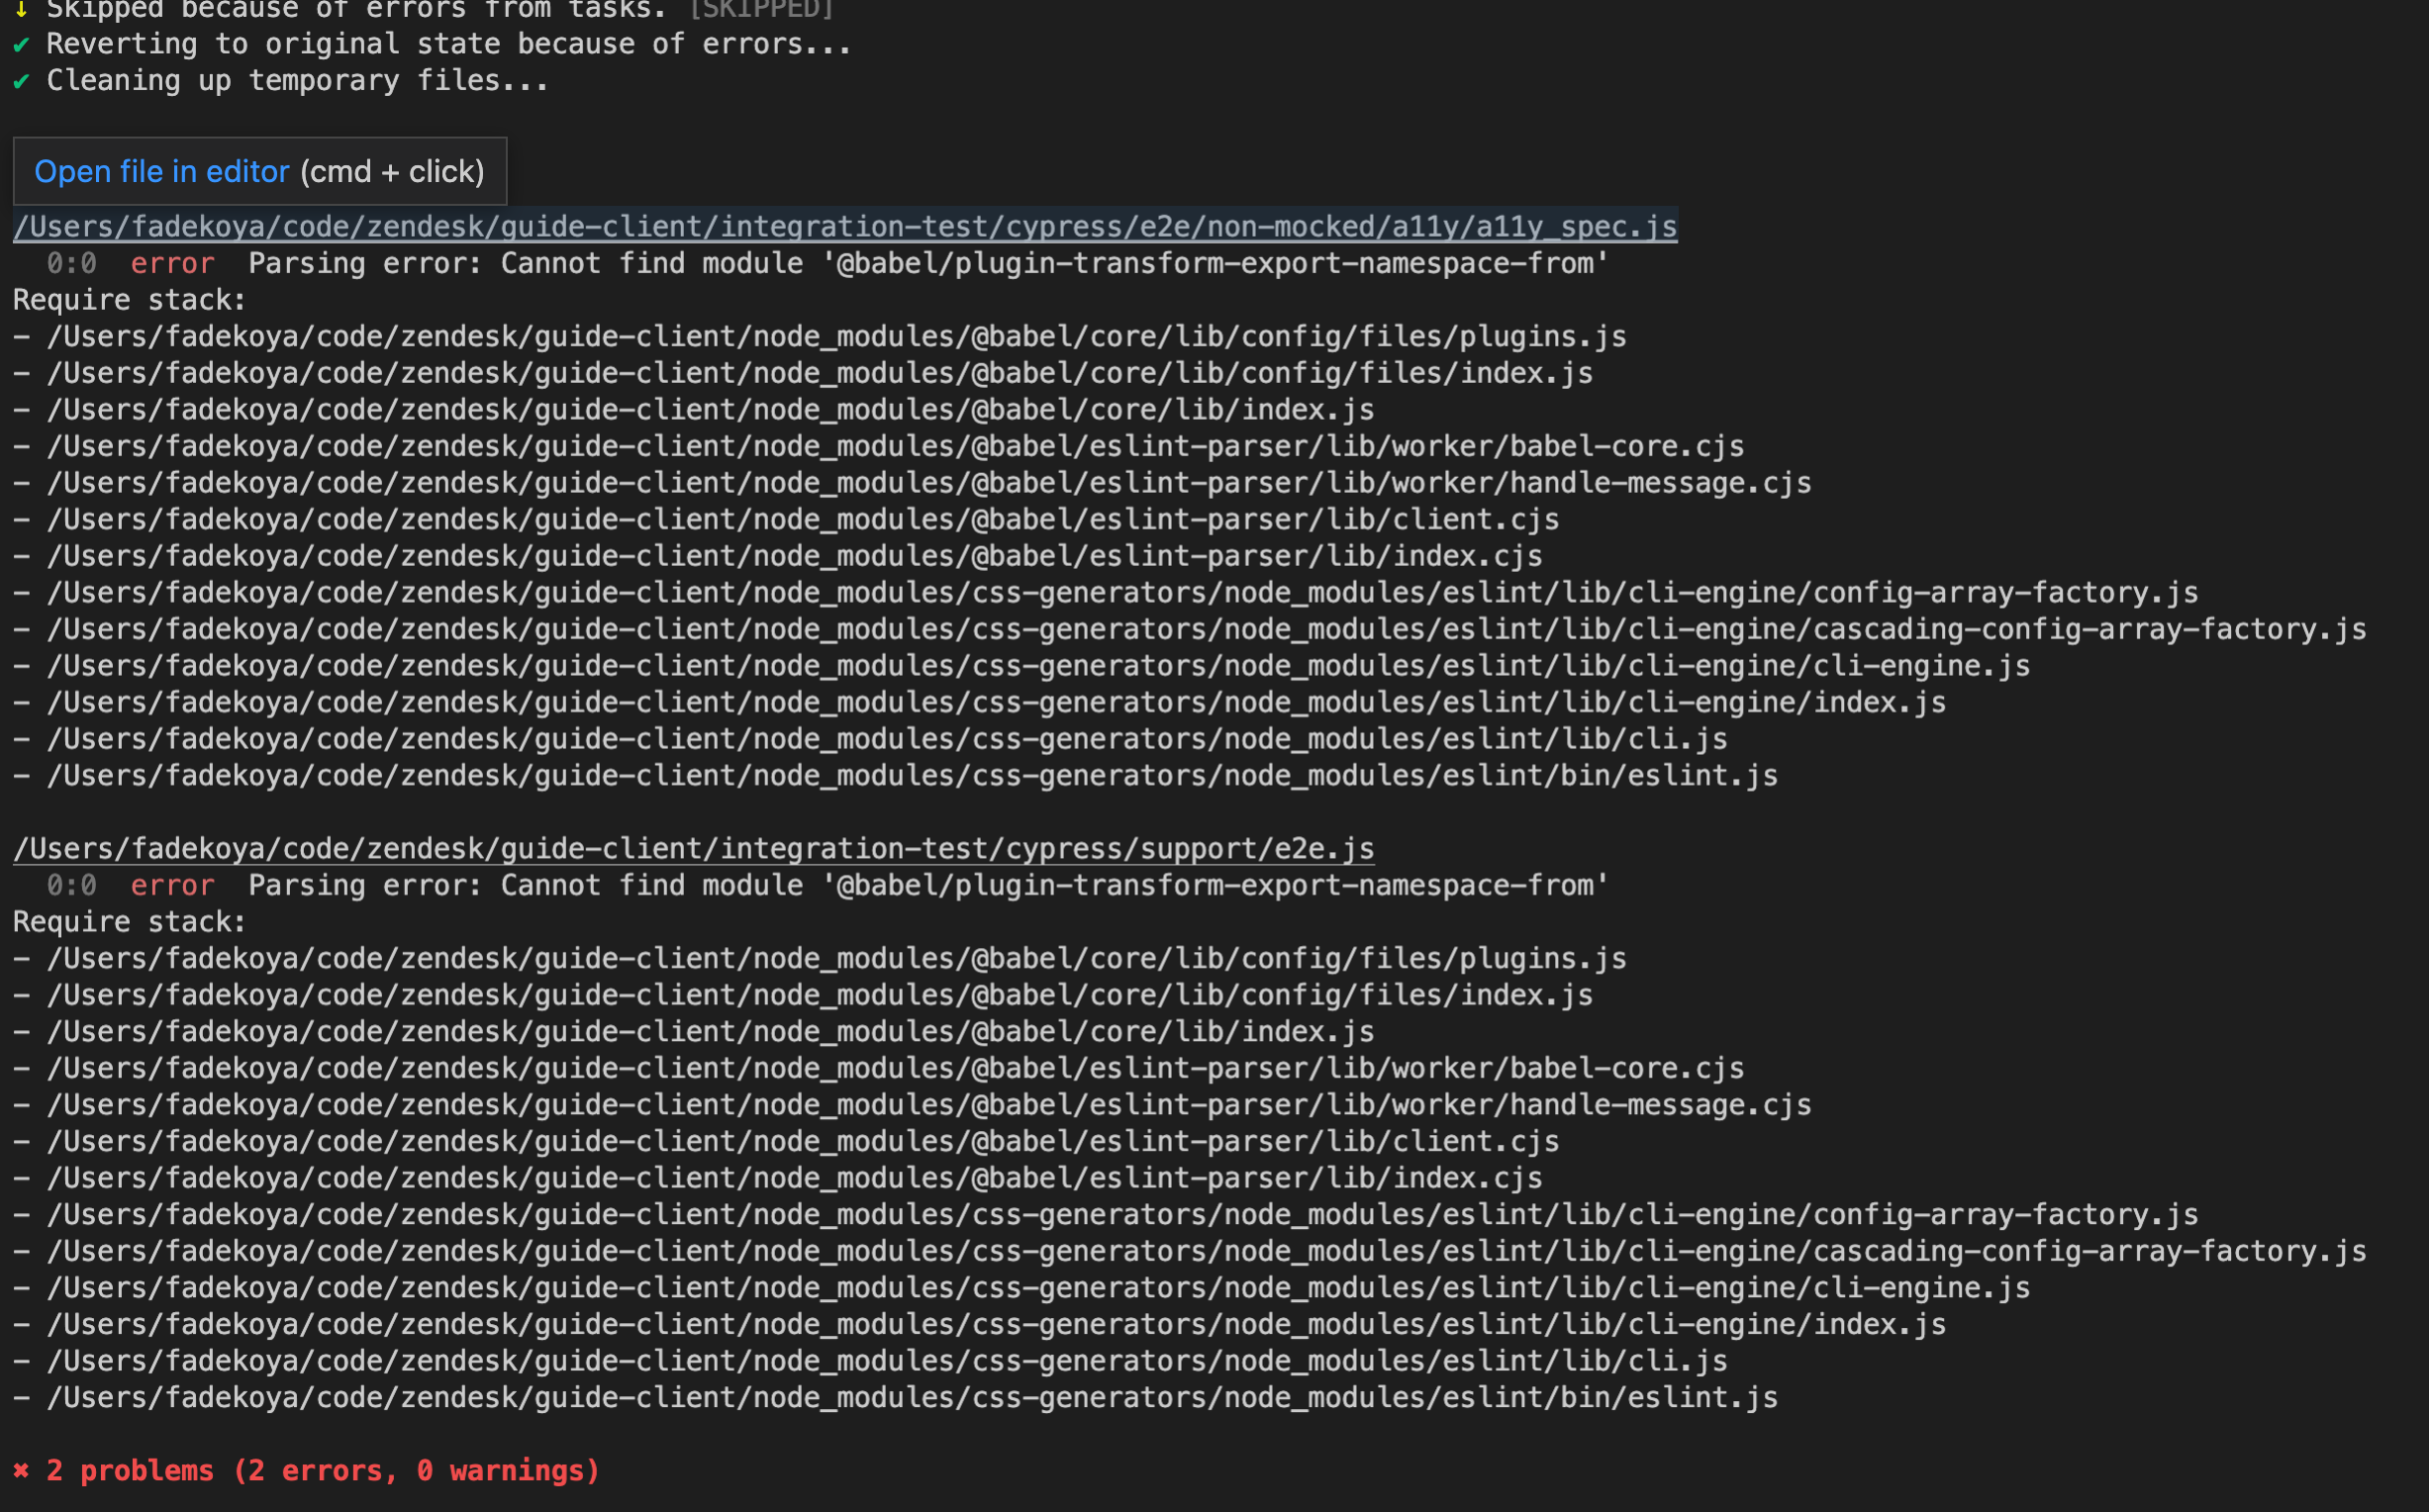Click the "2 problems (2 errors, 0 warnings)" summary
Image resolution: width=2429 pixels, height=1512 pixels.
click(x=322, y=1471)
